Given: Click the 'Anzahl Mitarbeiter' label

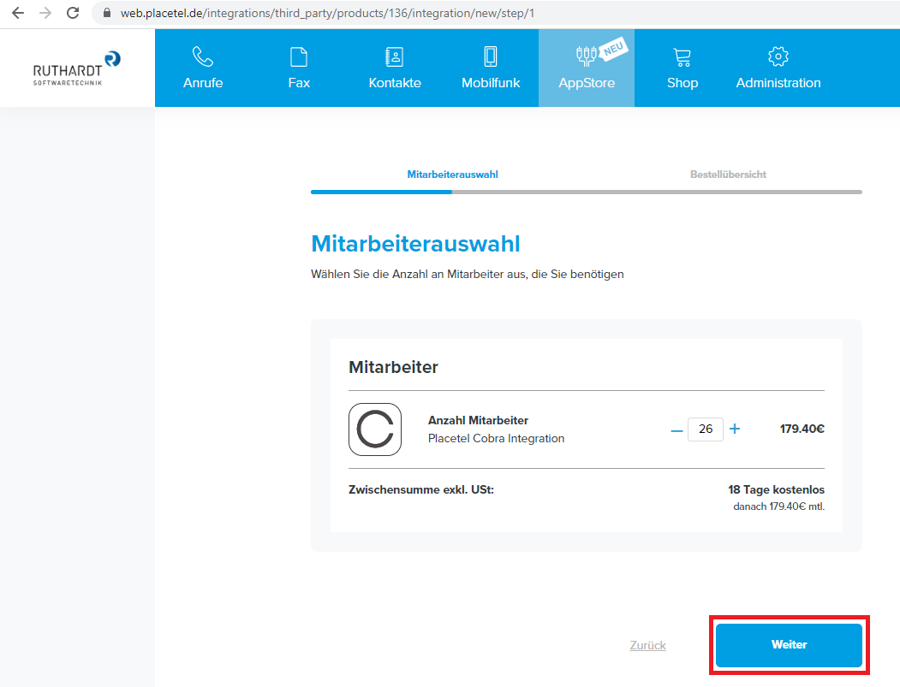Looking at the screenshot, I should (x=478, y=420).
